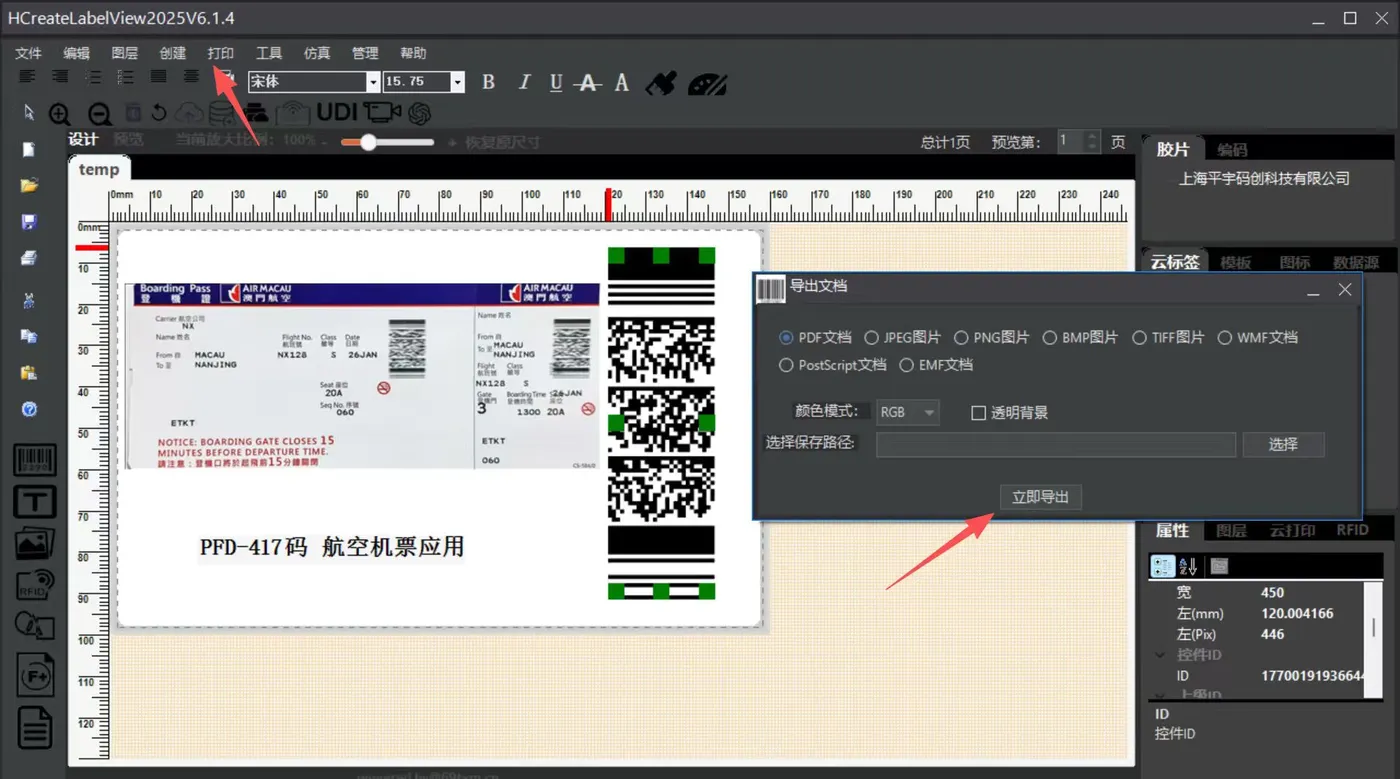Viewport: 1400px width, 779px height.
Task: Apply italic formatting with I icon
Action: coord(523,83)
